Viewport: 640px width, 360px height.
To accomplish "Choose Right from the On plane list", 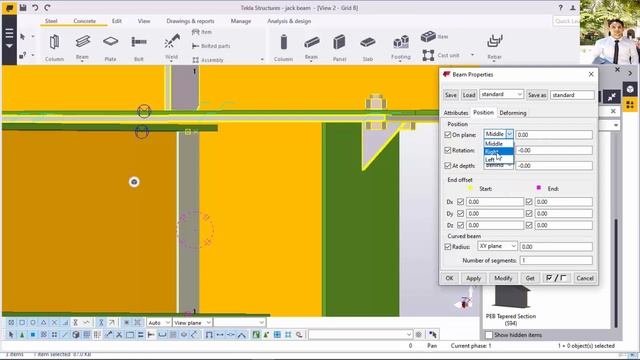I will pyautogui.click(x=498, y=151).
